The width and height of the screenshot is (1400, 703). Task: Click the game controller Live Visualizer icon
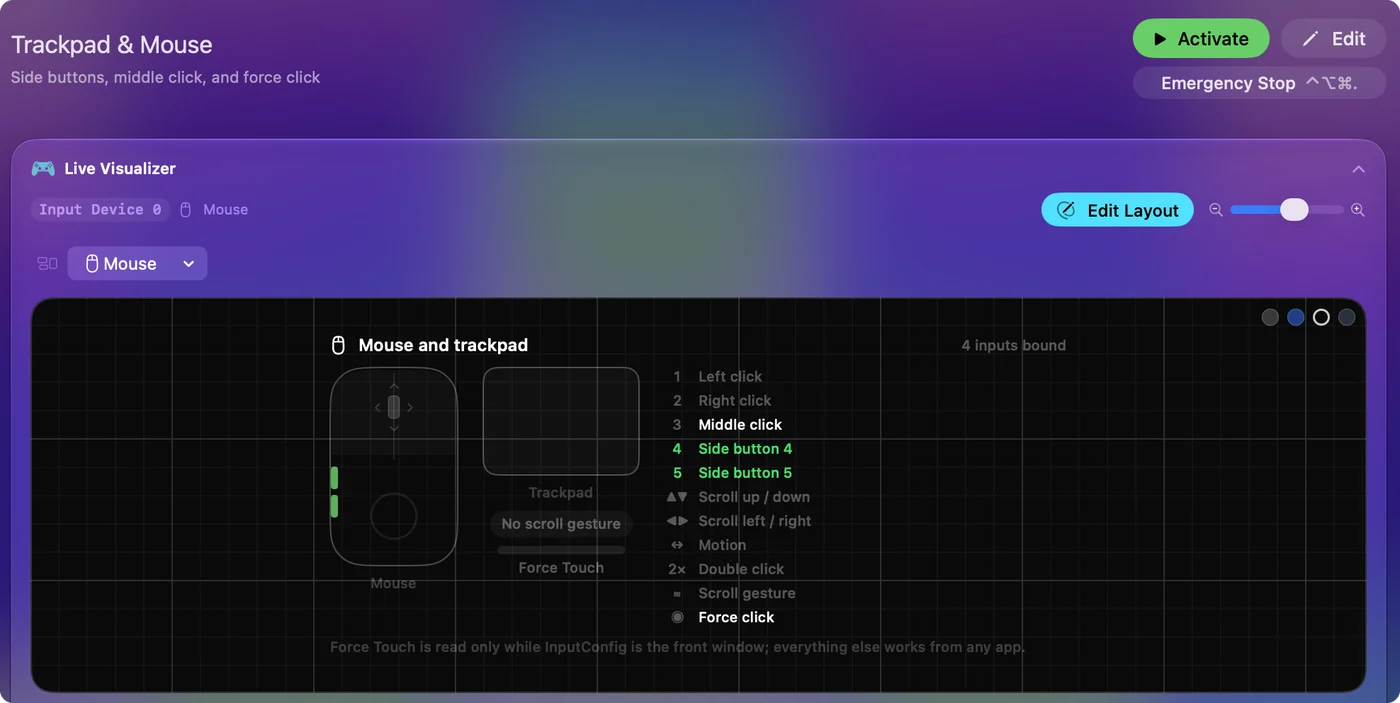pyautogui.click(x=43, y=169)
